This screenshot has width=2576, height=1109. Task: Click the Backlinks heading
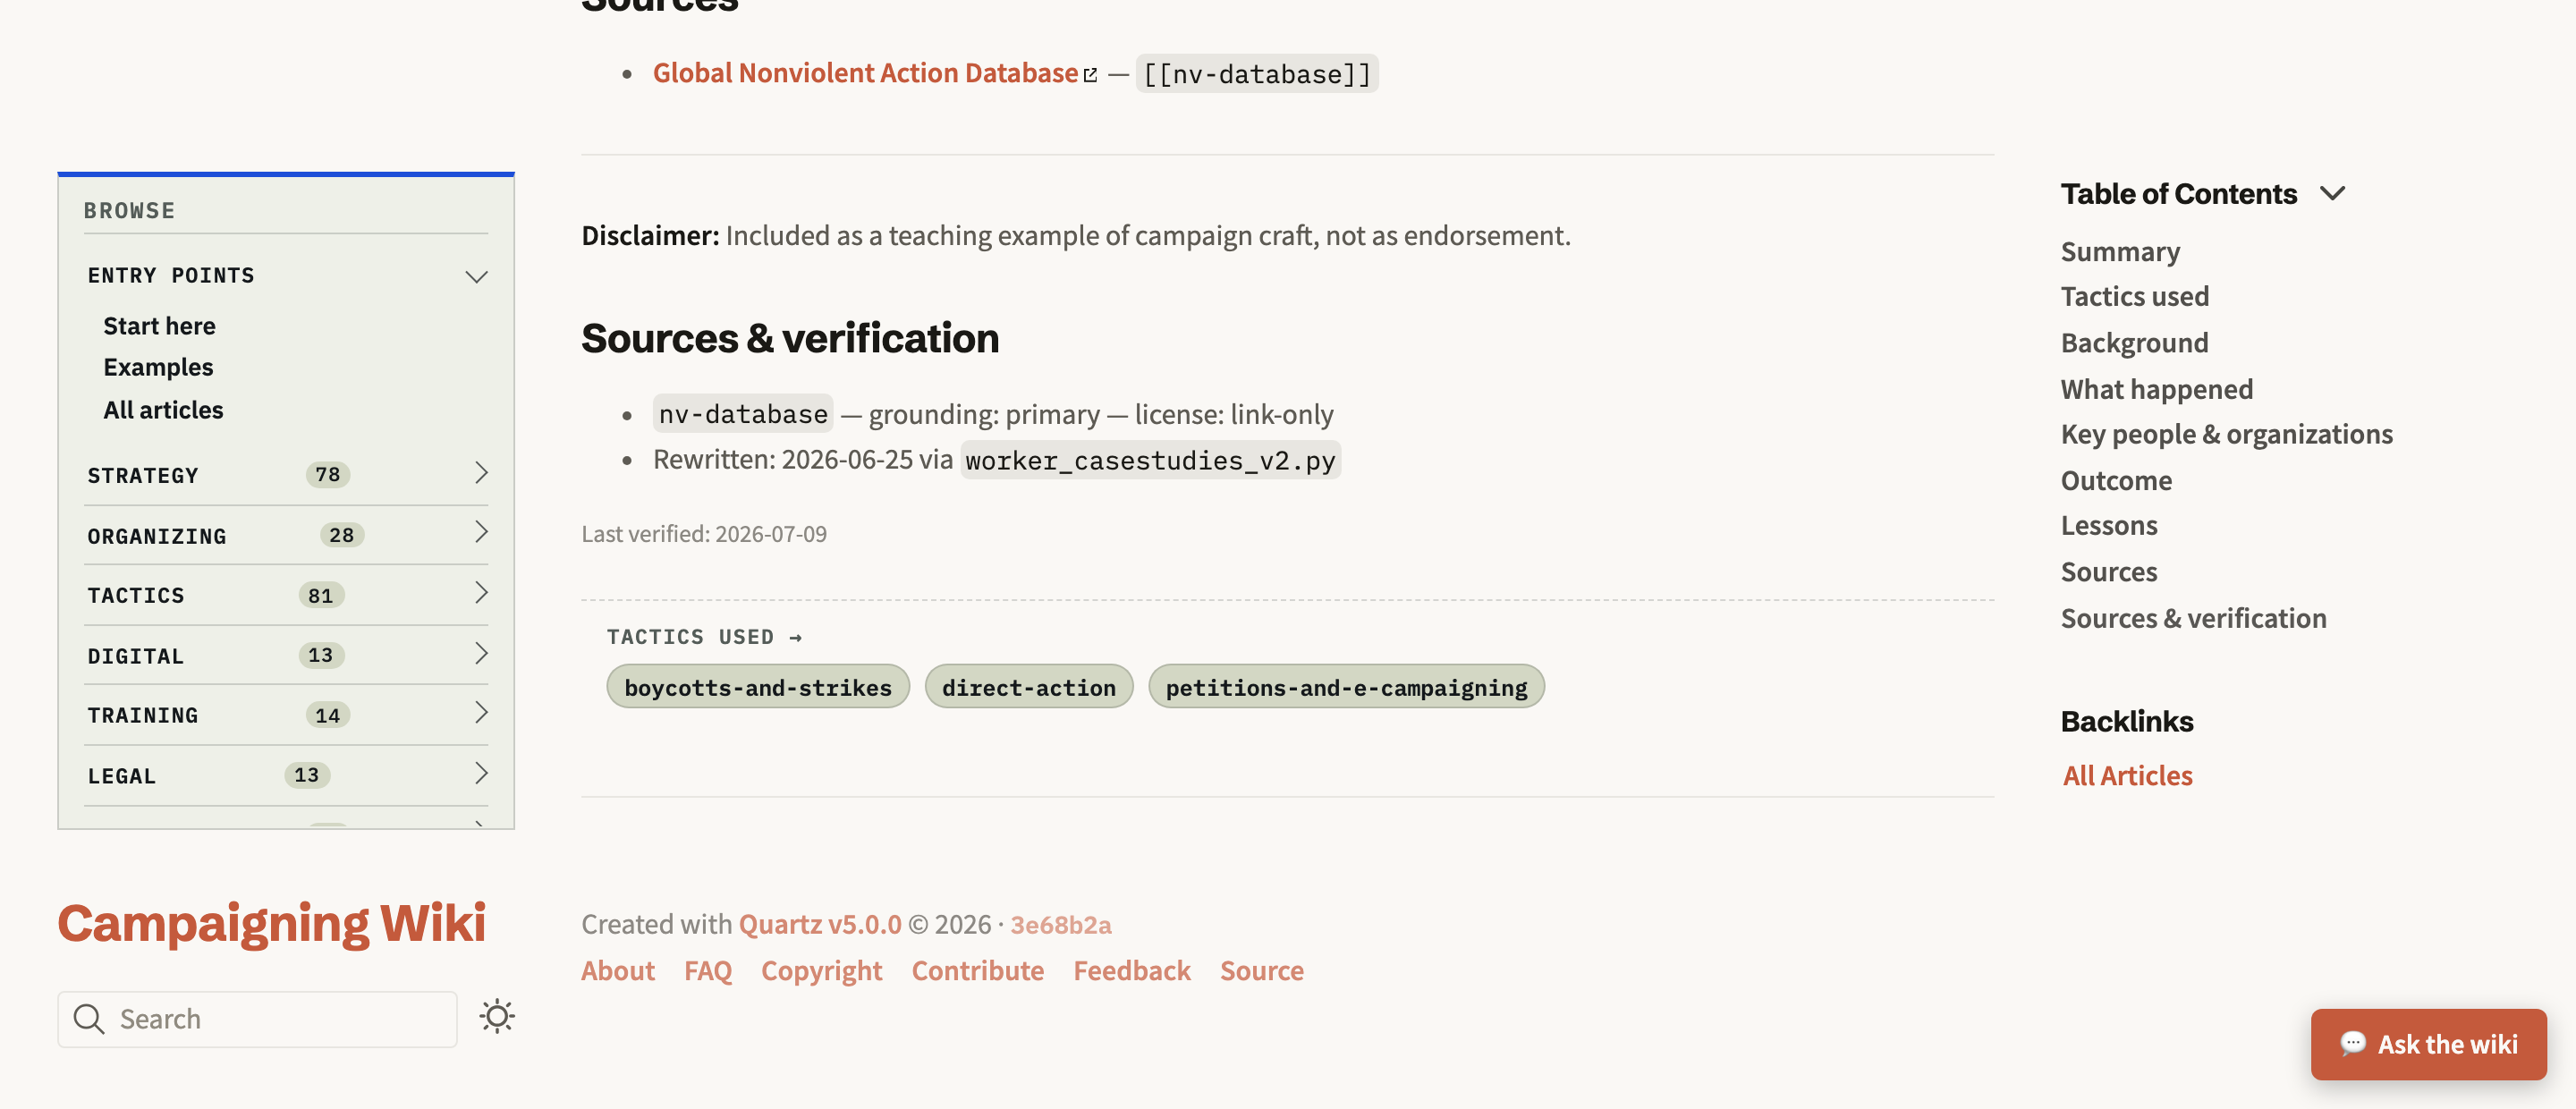(x=2126, y=721)
